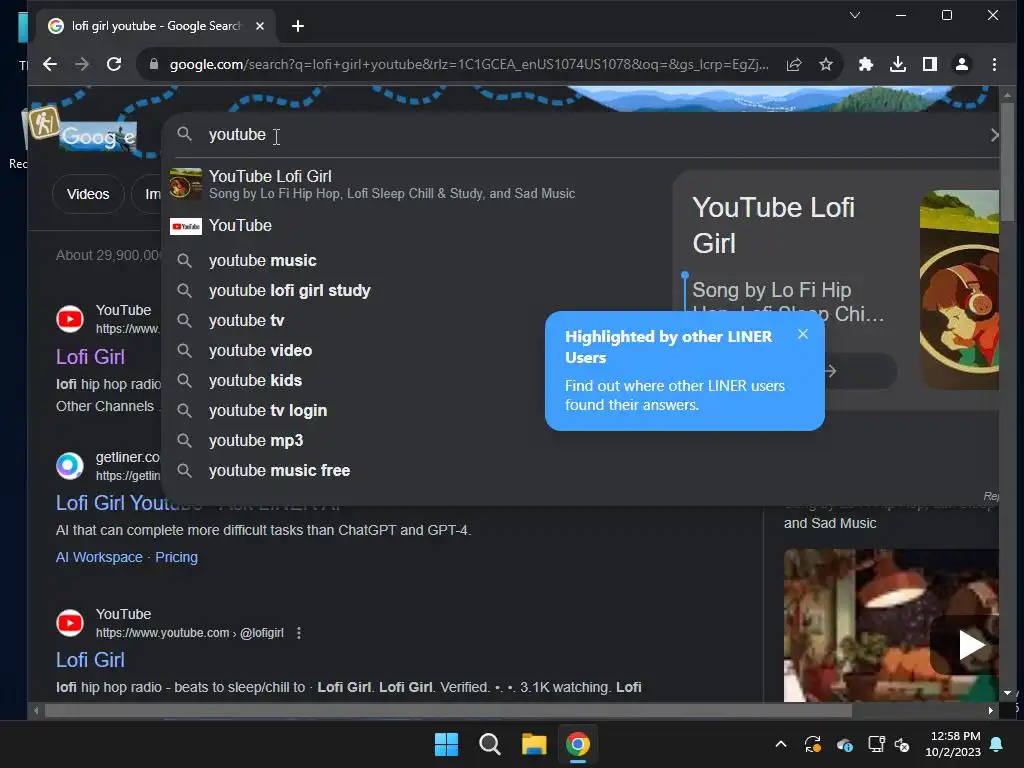Click the search magnifier icon in search box
This screenshot has height=768, width=1024.
coord(185,135)
